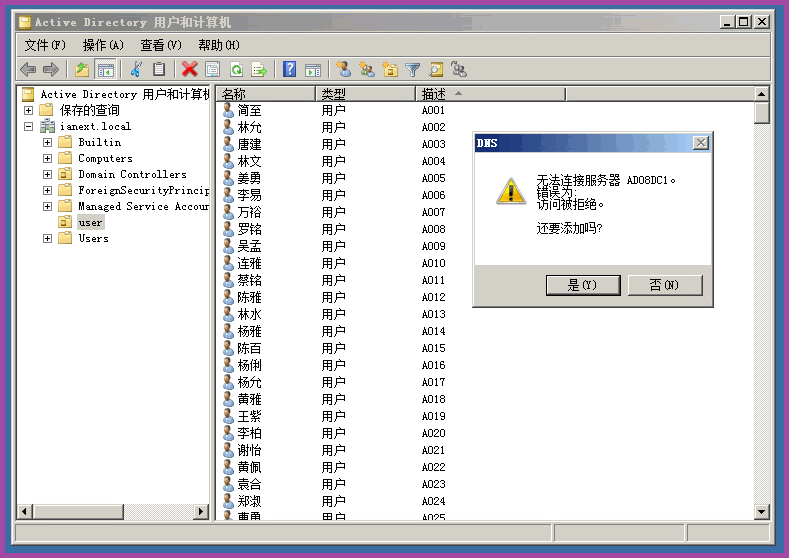Select the user row 杨雅
789x558 pixels.
[249, 331]
